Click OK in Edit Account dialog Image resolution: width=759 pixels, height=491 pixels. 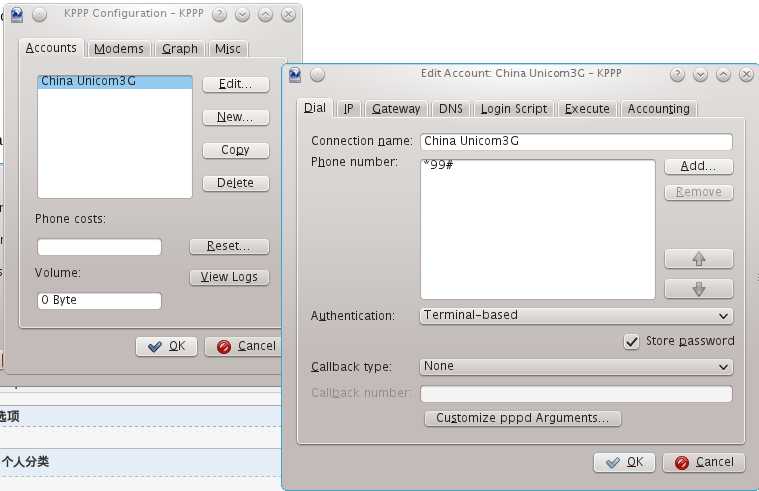(x=624, y=462)
